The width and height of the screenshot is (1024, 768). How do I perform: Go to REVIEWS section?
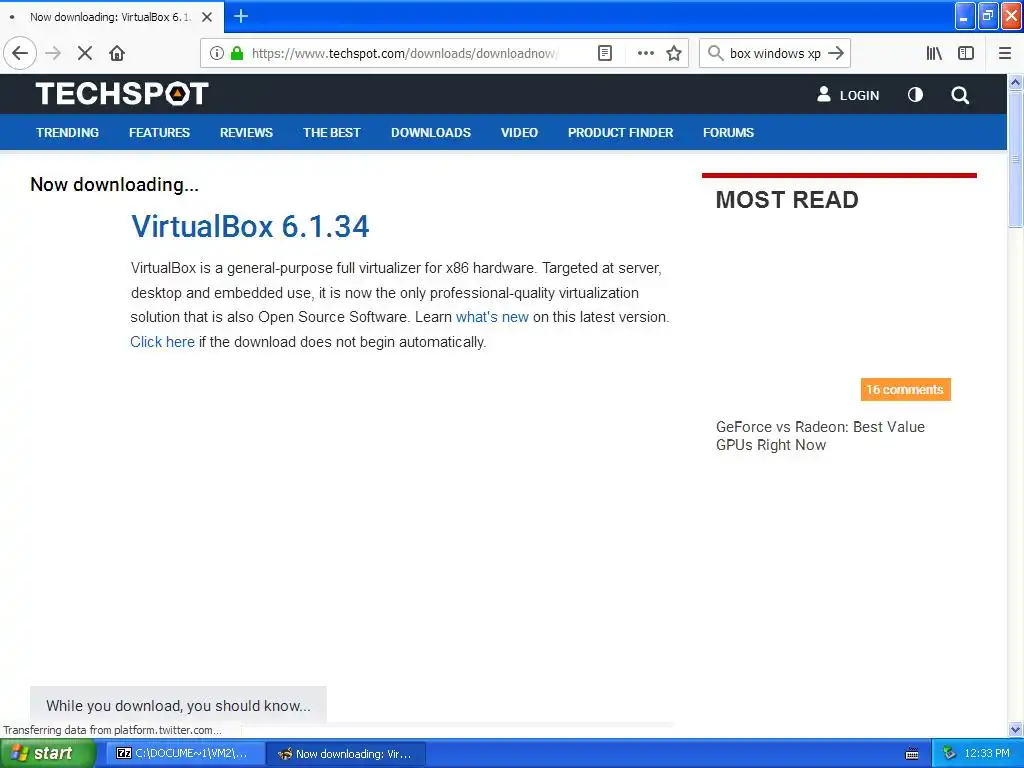point(246,133)
